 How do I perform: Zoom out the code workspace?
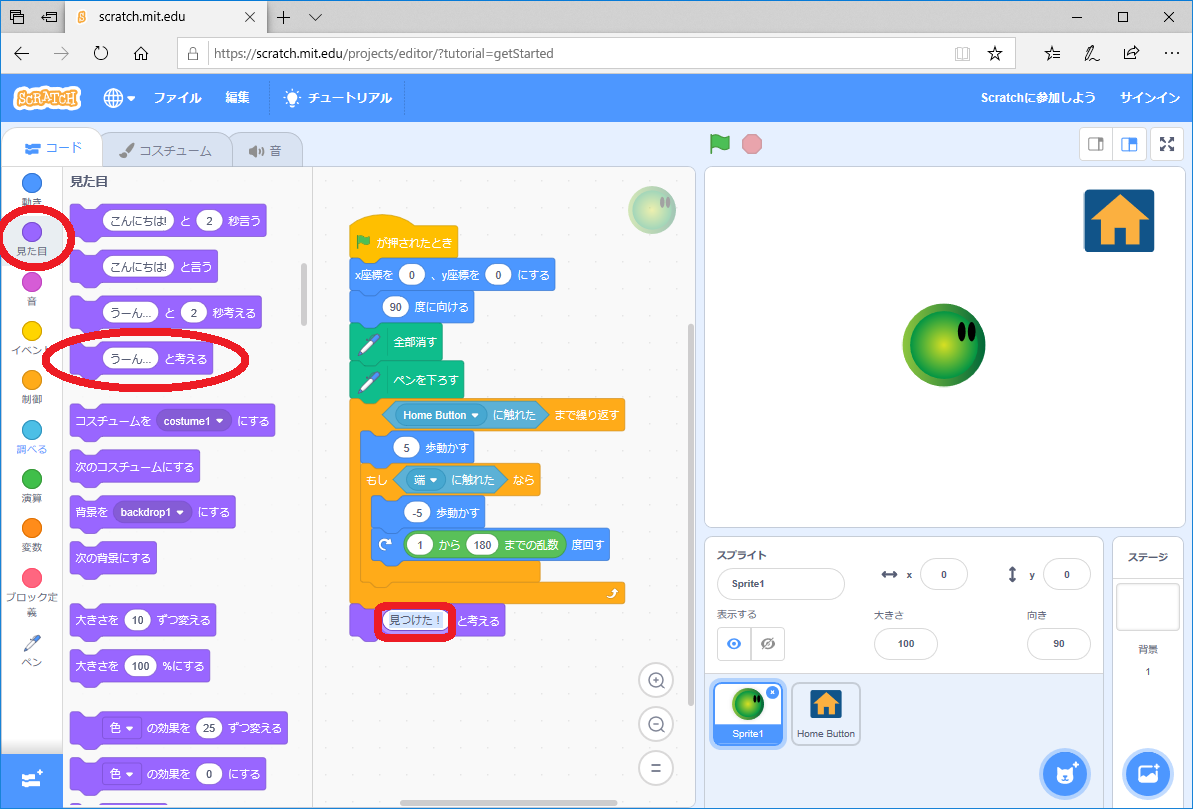(656, 725)
